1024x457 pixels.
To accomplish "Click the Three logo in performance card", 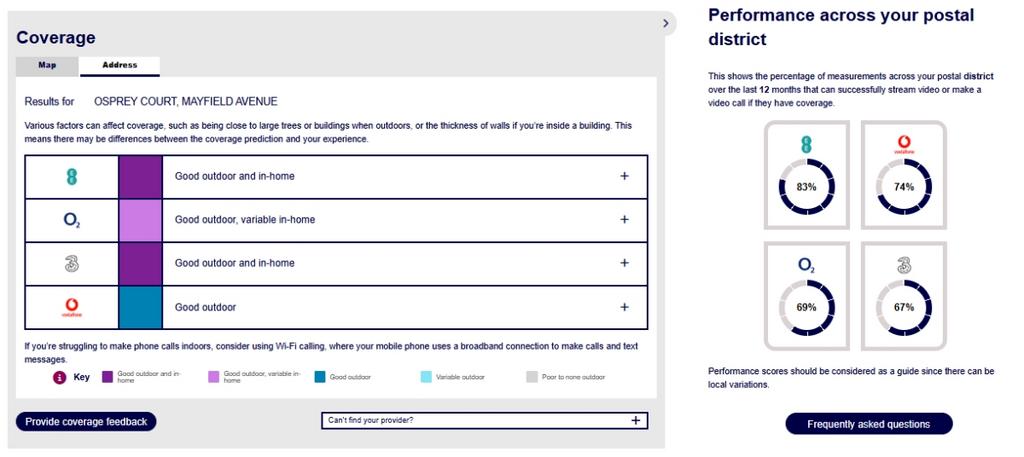I will [x=904, y=265].
